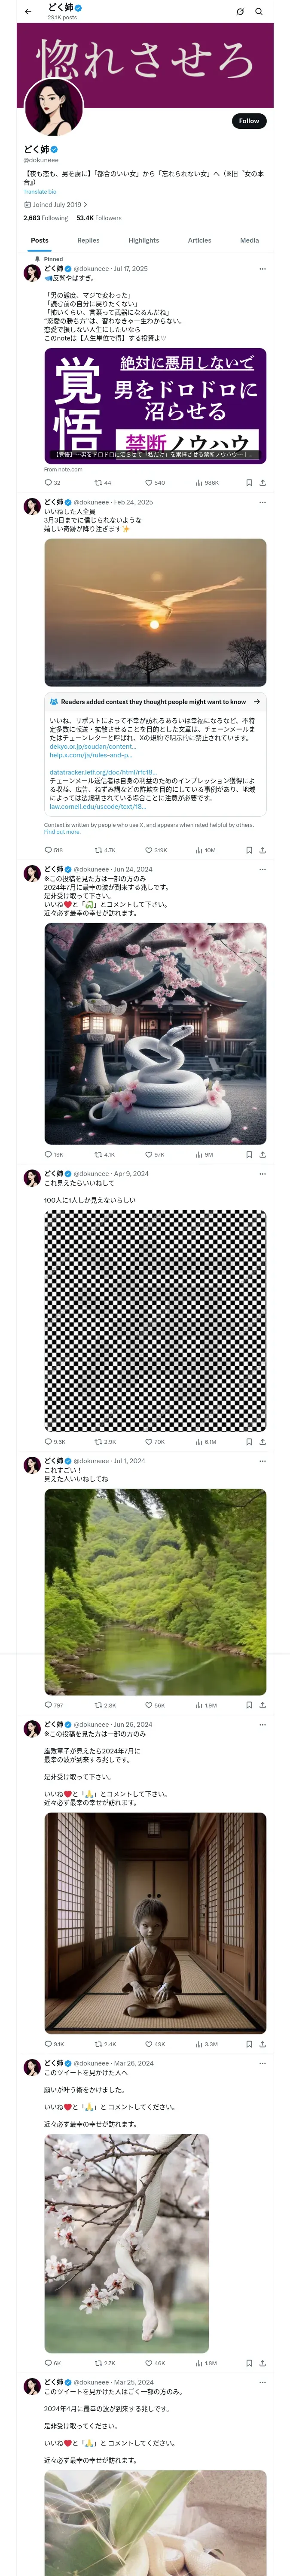Like the Feb 24, 2025 post
Screen dimensions: 290x2576
pos(149,850)
